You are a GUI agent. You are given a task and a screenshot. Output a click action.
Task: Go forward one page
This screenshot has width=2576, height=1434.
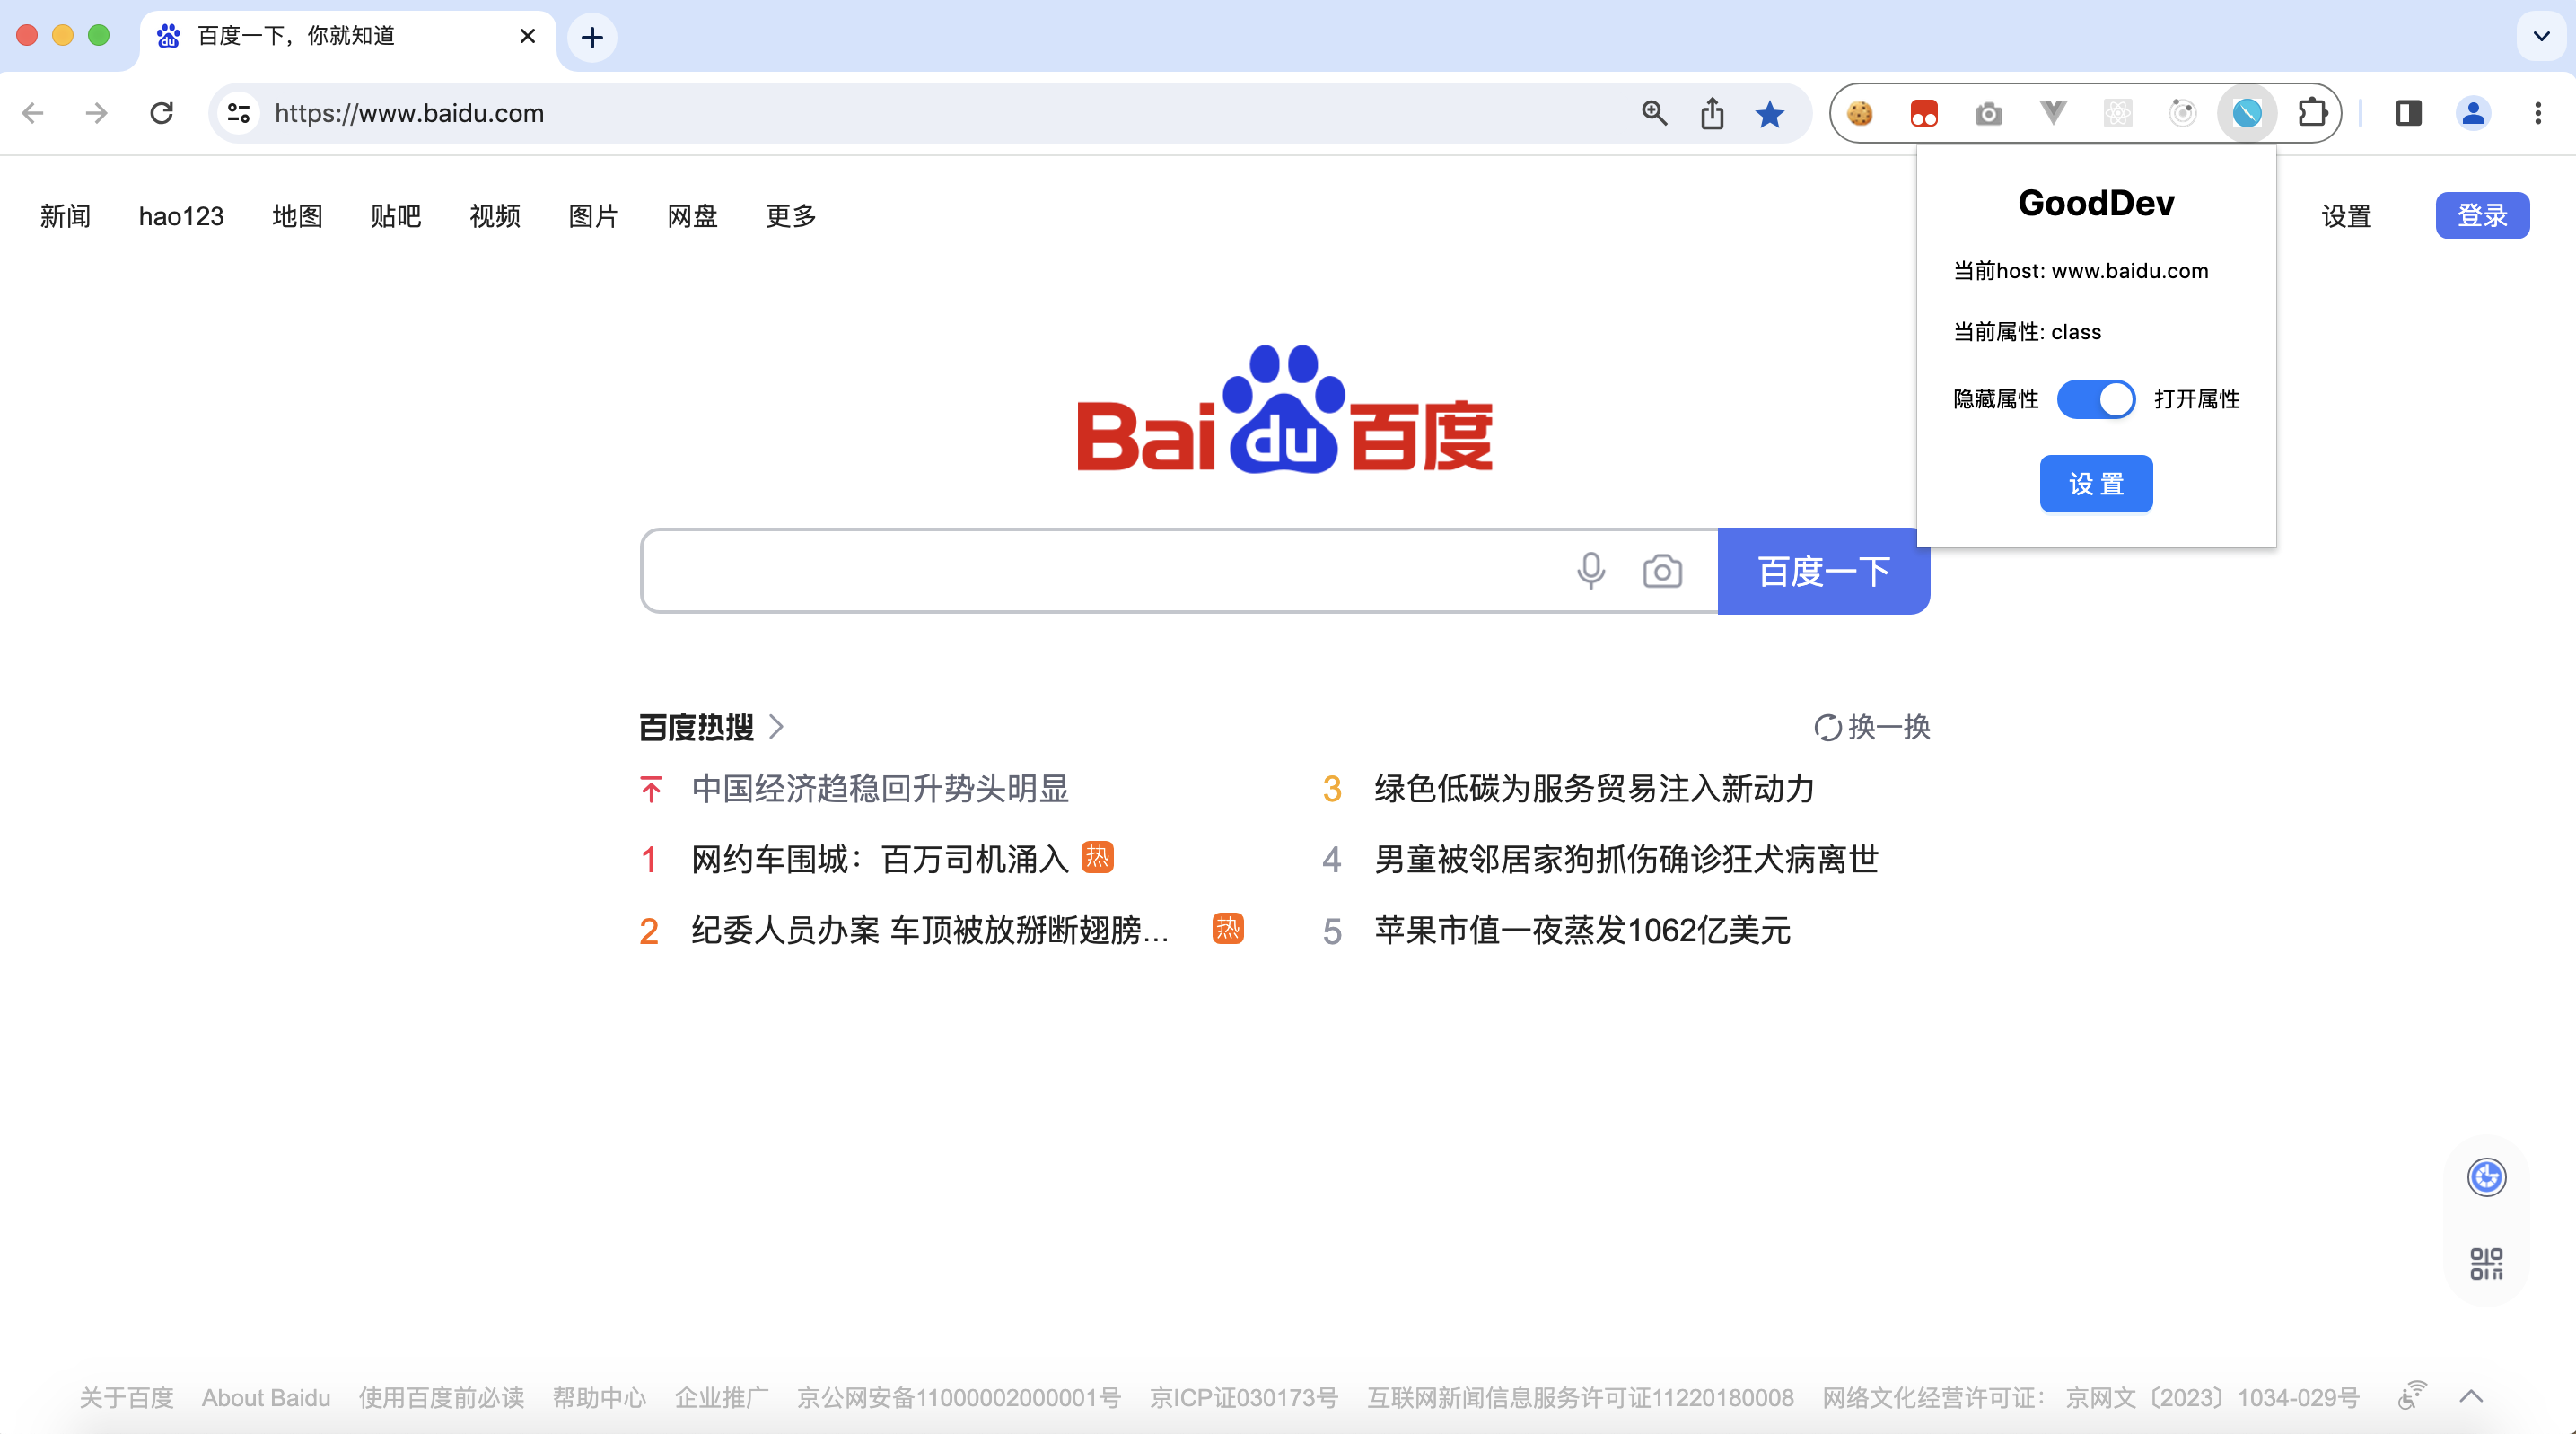(x=97, y=113)
